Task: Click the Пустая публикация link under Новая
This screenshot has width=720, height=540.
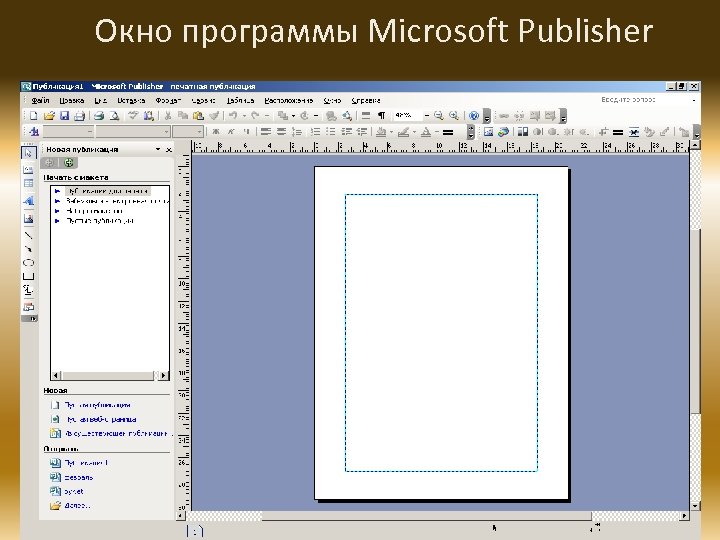Action: (97, 405)
